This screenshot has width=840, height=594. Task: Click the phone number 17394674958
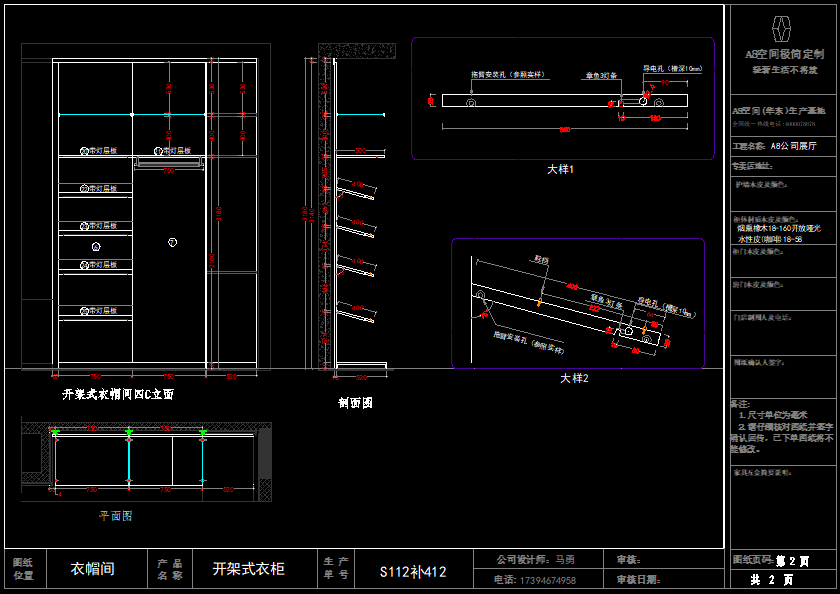point(535,580)
